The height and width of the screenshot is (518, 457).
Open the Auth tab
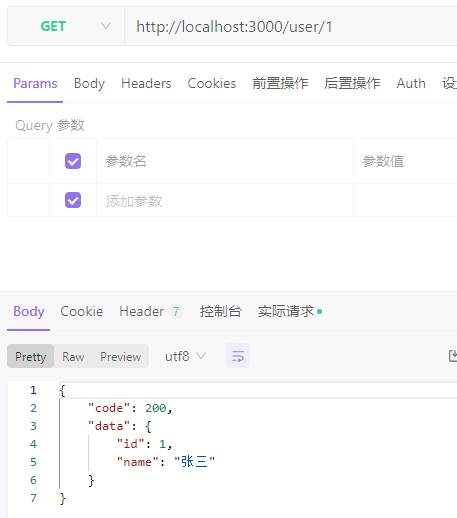tap(411, 83)
